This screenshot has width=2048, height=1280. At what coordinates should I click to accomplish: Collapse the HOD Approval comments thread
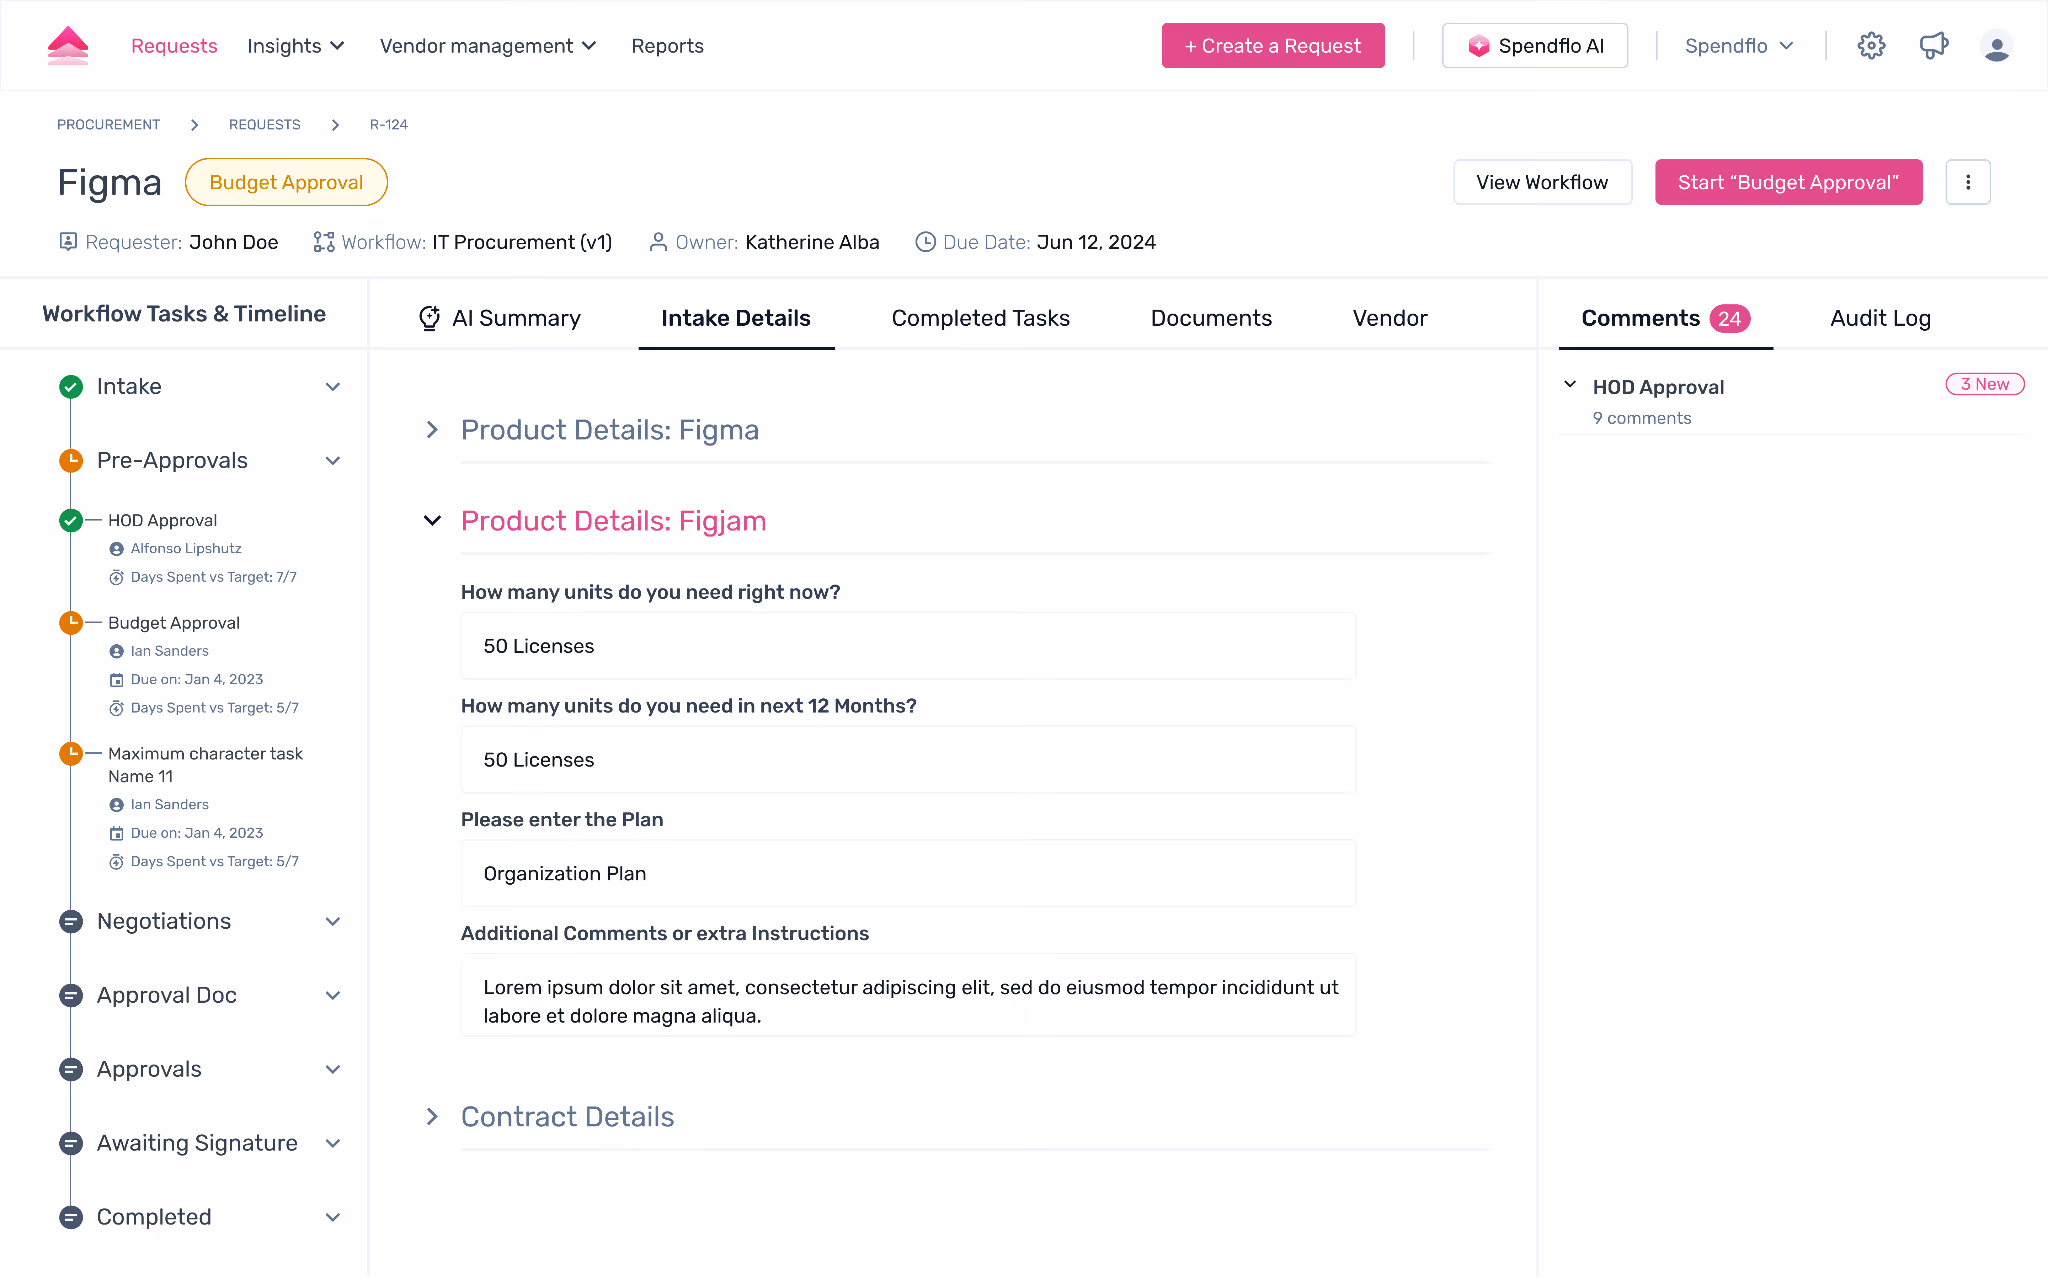1570,385
